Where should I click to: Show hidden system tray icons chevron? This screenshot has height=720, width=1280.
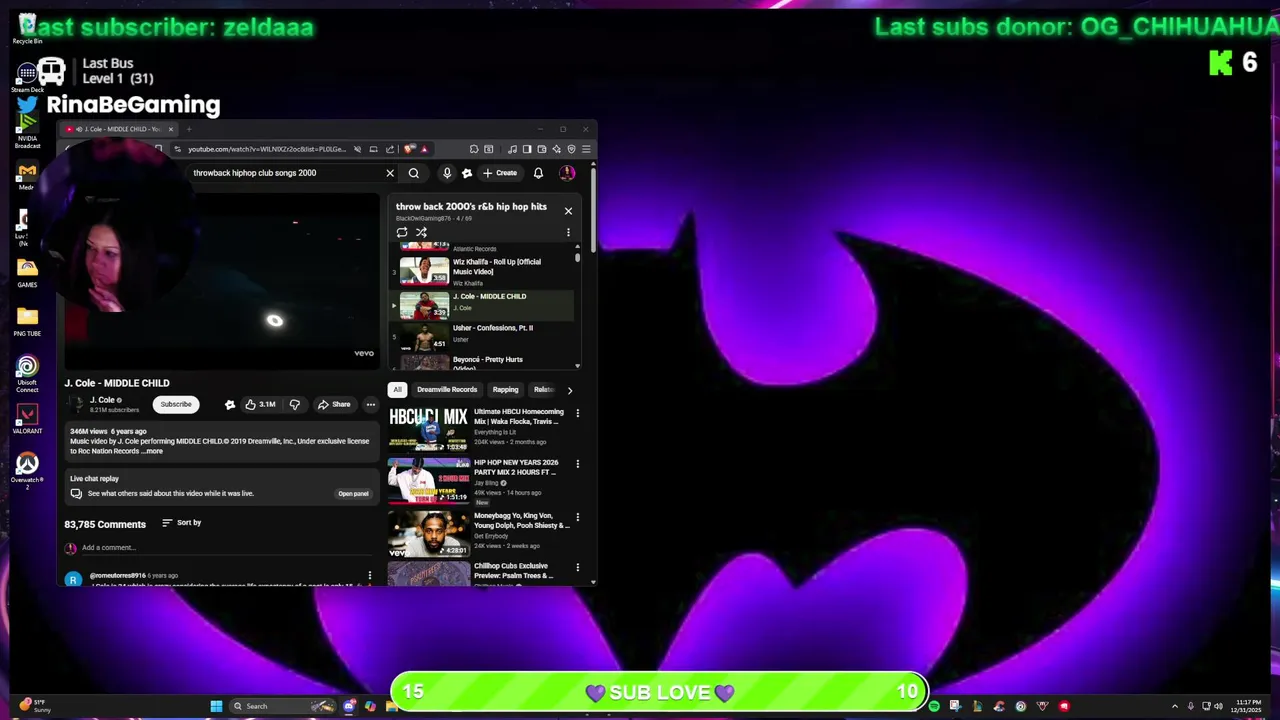[x=1175, y=706]
